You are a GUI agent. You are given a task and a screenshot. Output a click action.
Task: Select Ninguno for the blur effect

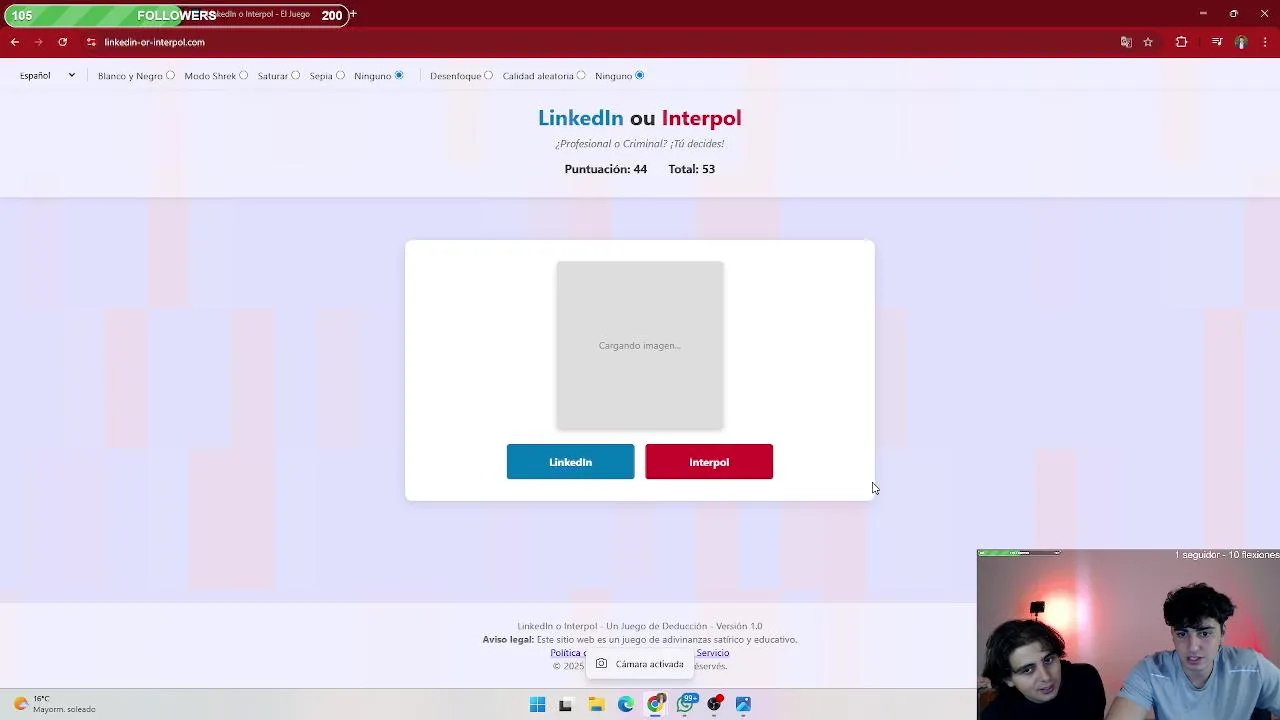[640, 75]
